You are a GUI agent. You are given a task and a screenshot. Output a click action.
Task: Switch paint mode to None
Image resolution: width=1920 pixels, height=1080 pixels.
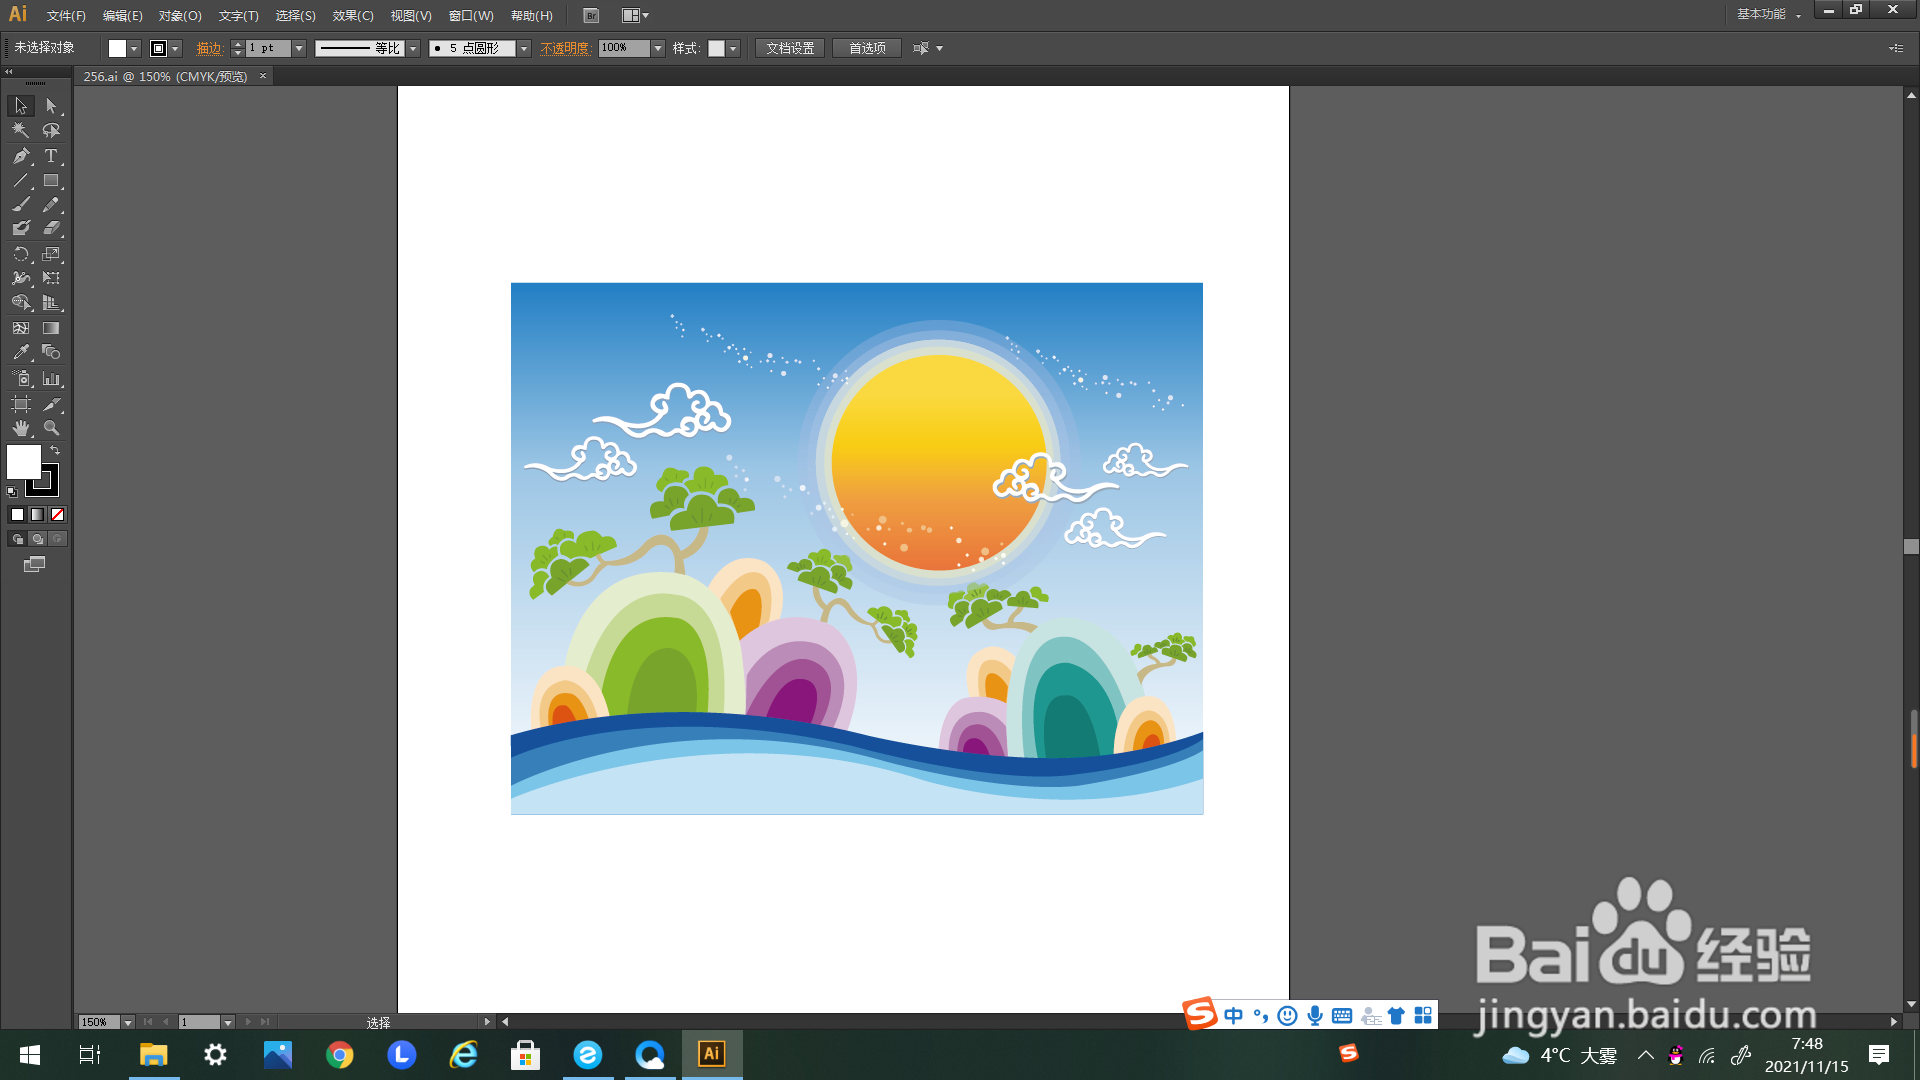point(57,515)
